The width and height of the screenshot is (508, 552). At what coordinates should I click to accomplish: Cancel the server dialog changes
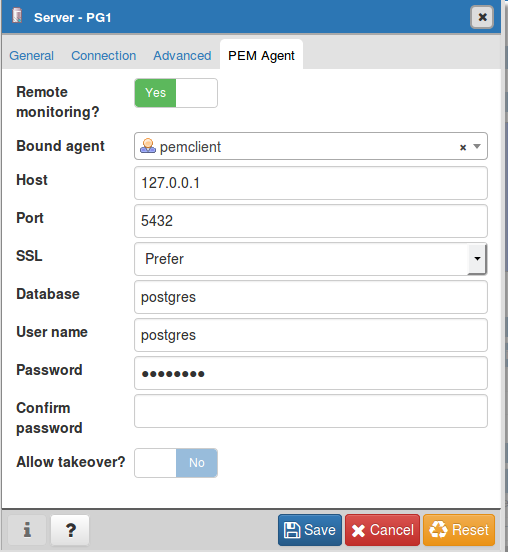click(x=382, y=530)
